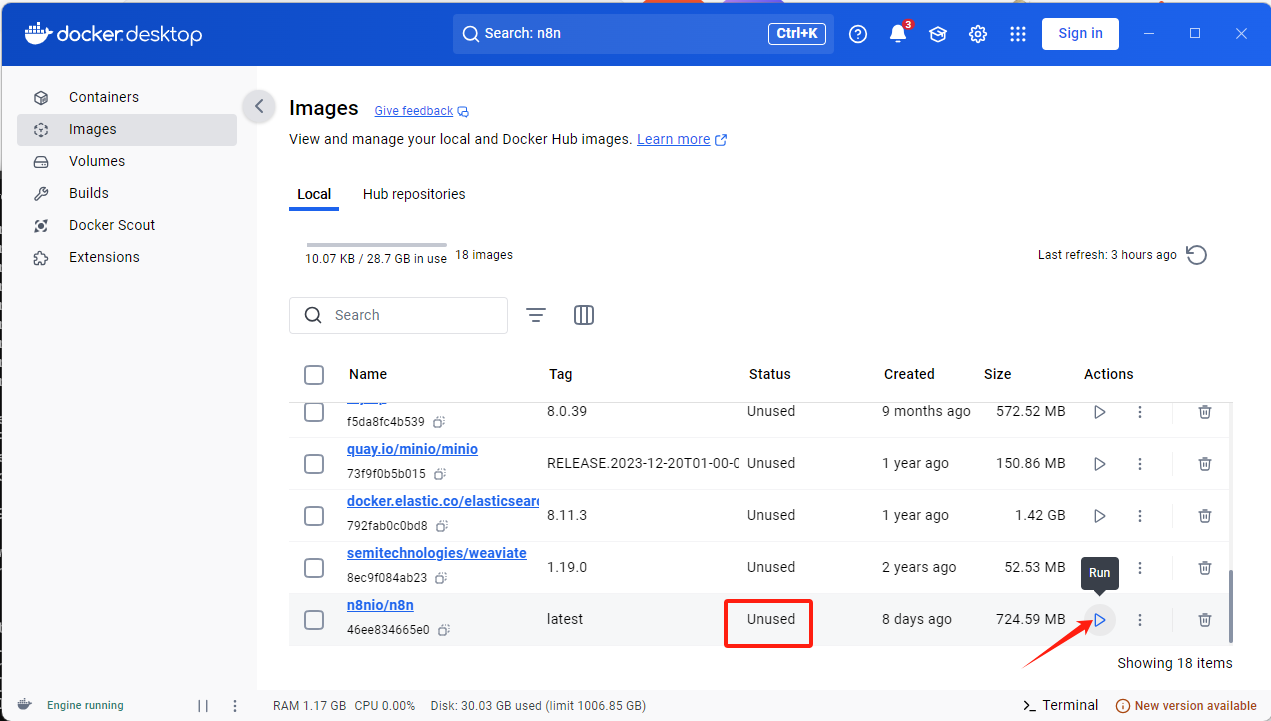
Task: Check the box for the elasticsearch image
Action: pos(314,516)
